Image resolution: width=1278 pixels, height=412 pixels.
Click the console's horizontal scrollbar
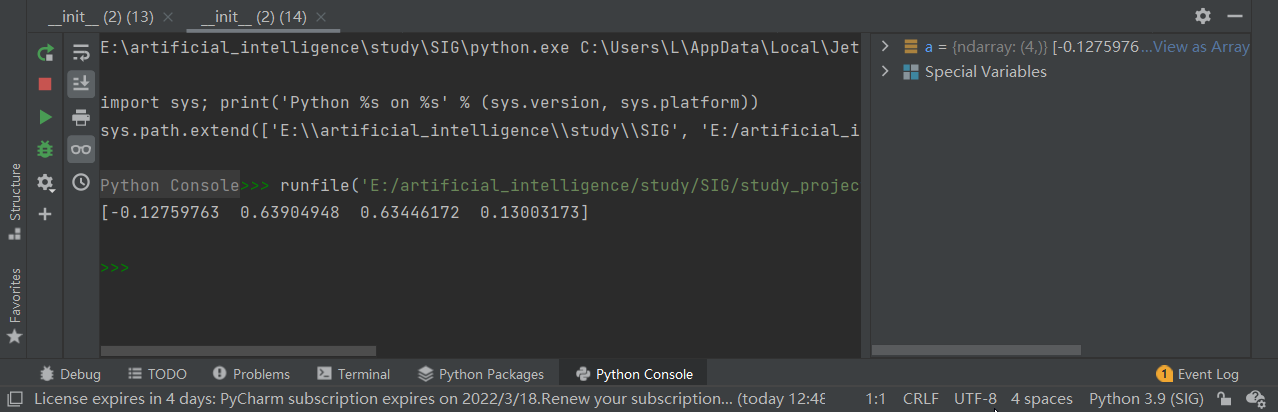238,351
